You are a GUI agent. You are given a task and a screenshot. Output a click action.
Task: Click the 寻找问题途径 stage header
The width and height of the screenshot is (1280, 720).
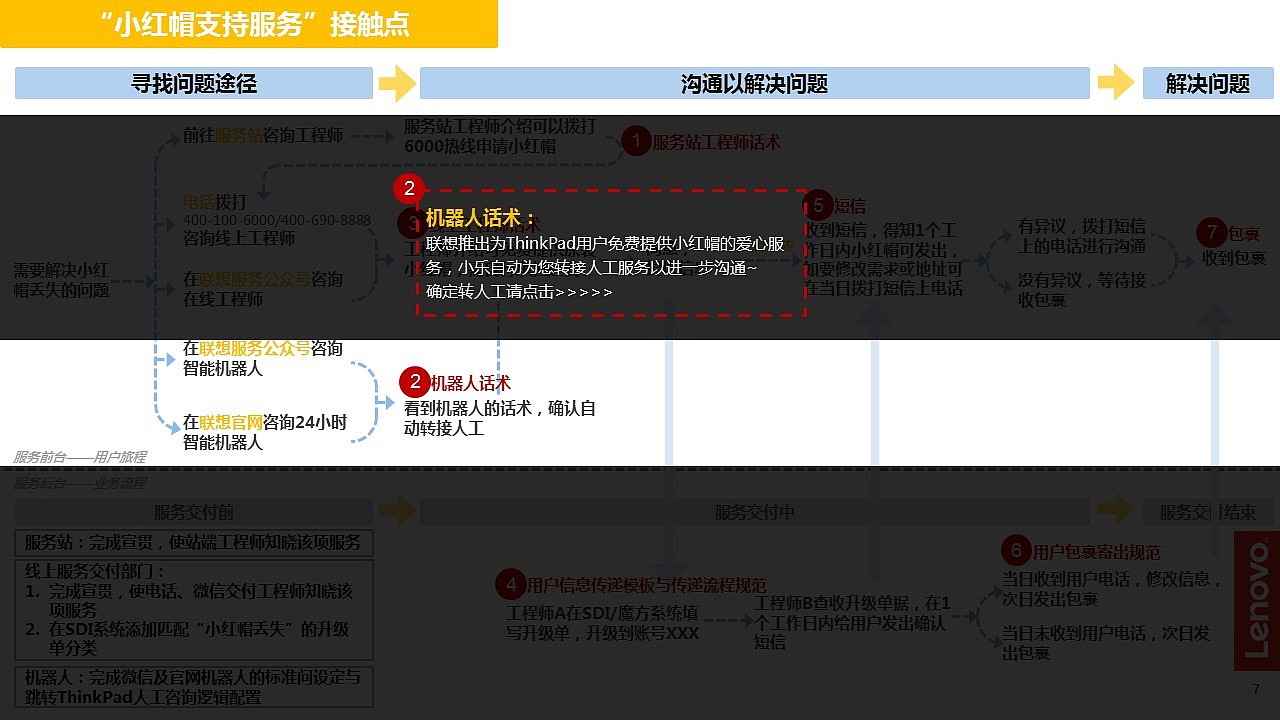pyautogui.click(x=194, y=83)
